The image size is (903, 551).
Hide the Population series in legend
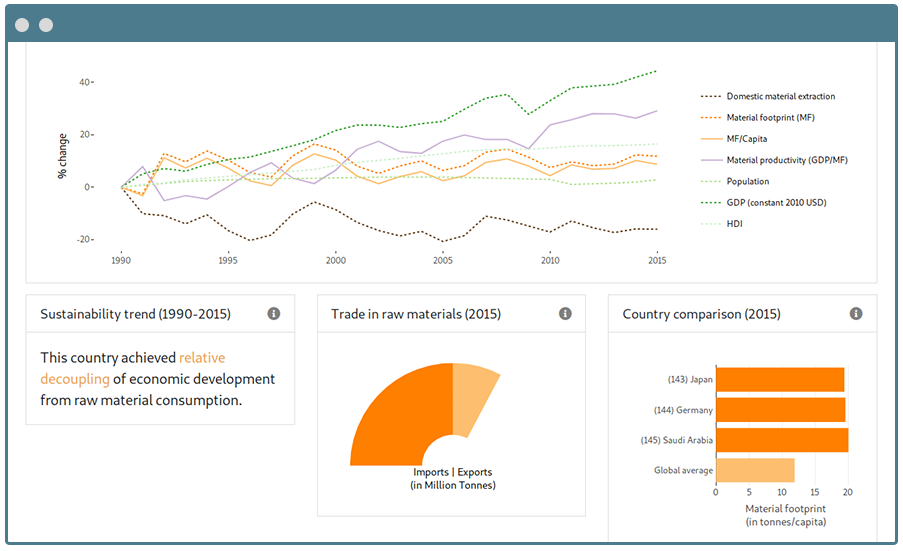pos(747,182)
